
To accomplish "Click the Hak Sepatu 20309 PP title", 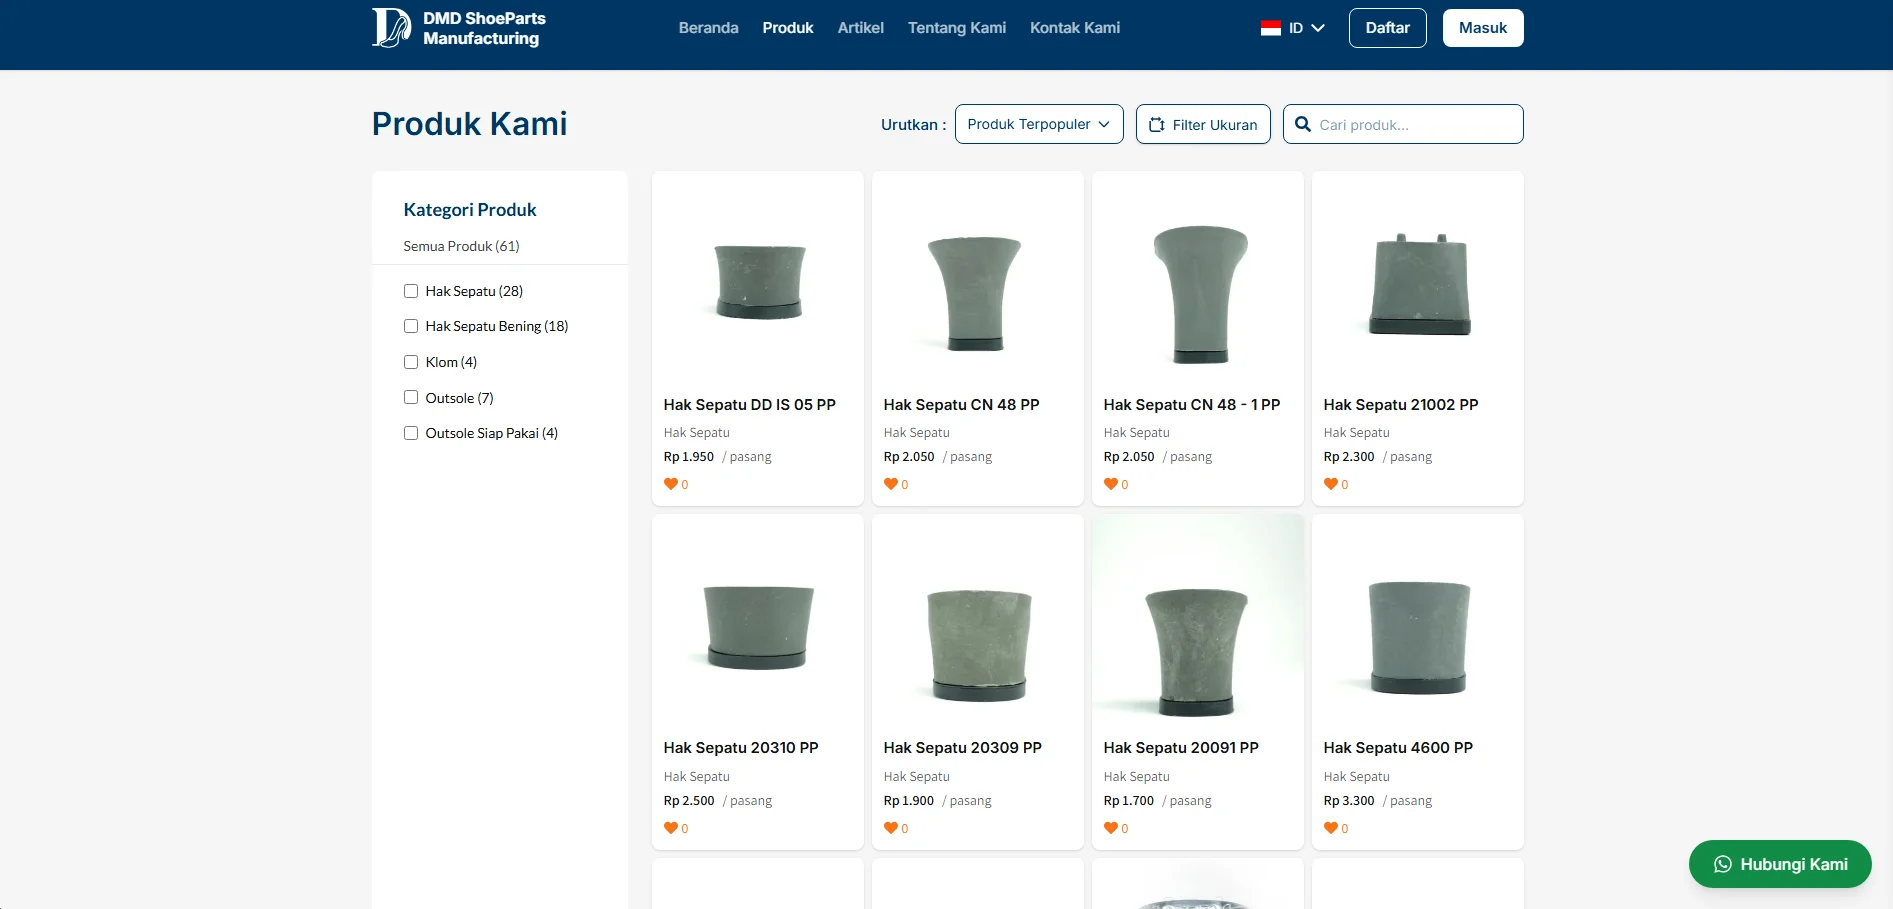I will pos(963,748).
